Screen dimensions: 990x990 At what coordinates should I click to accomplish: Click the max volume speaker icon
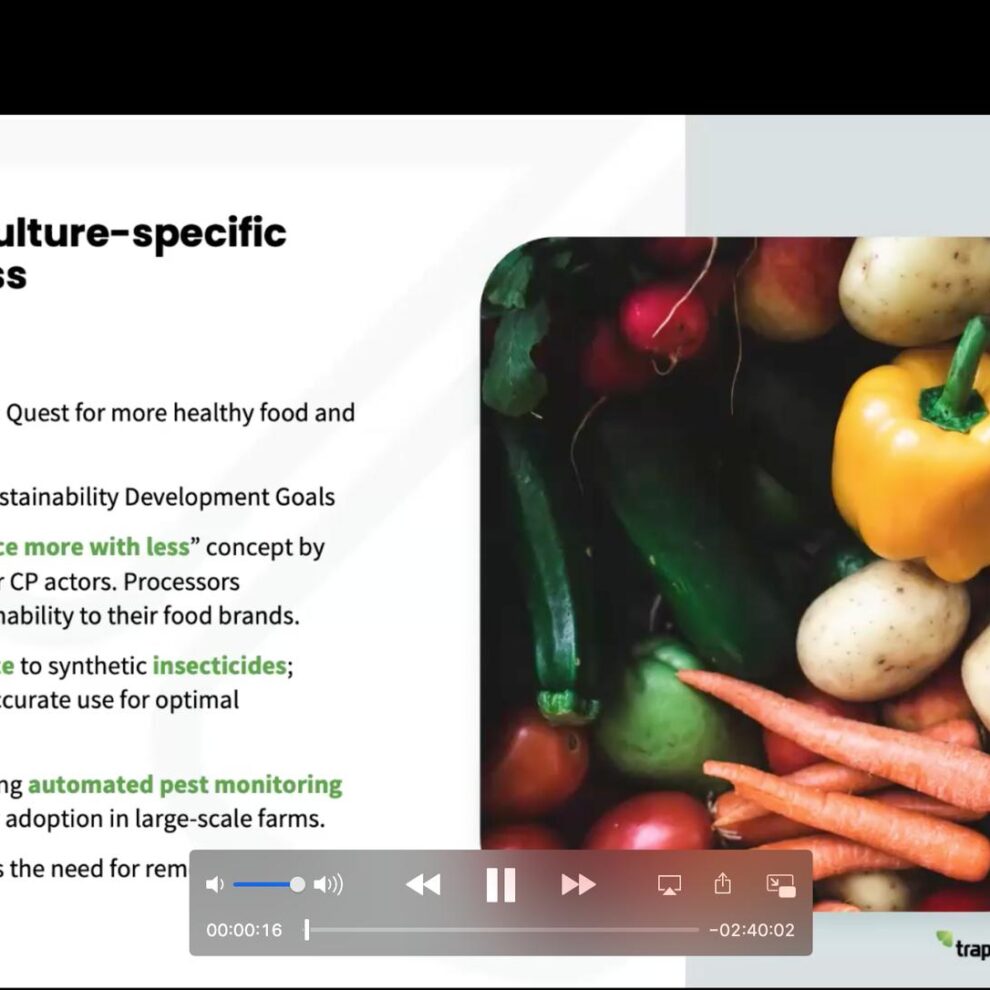point(328,884)
